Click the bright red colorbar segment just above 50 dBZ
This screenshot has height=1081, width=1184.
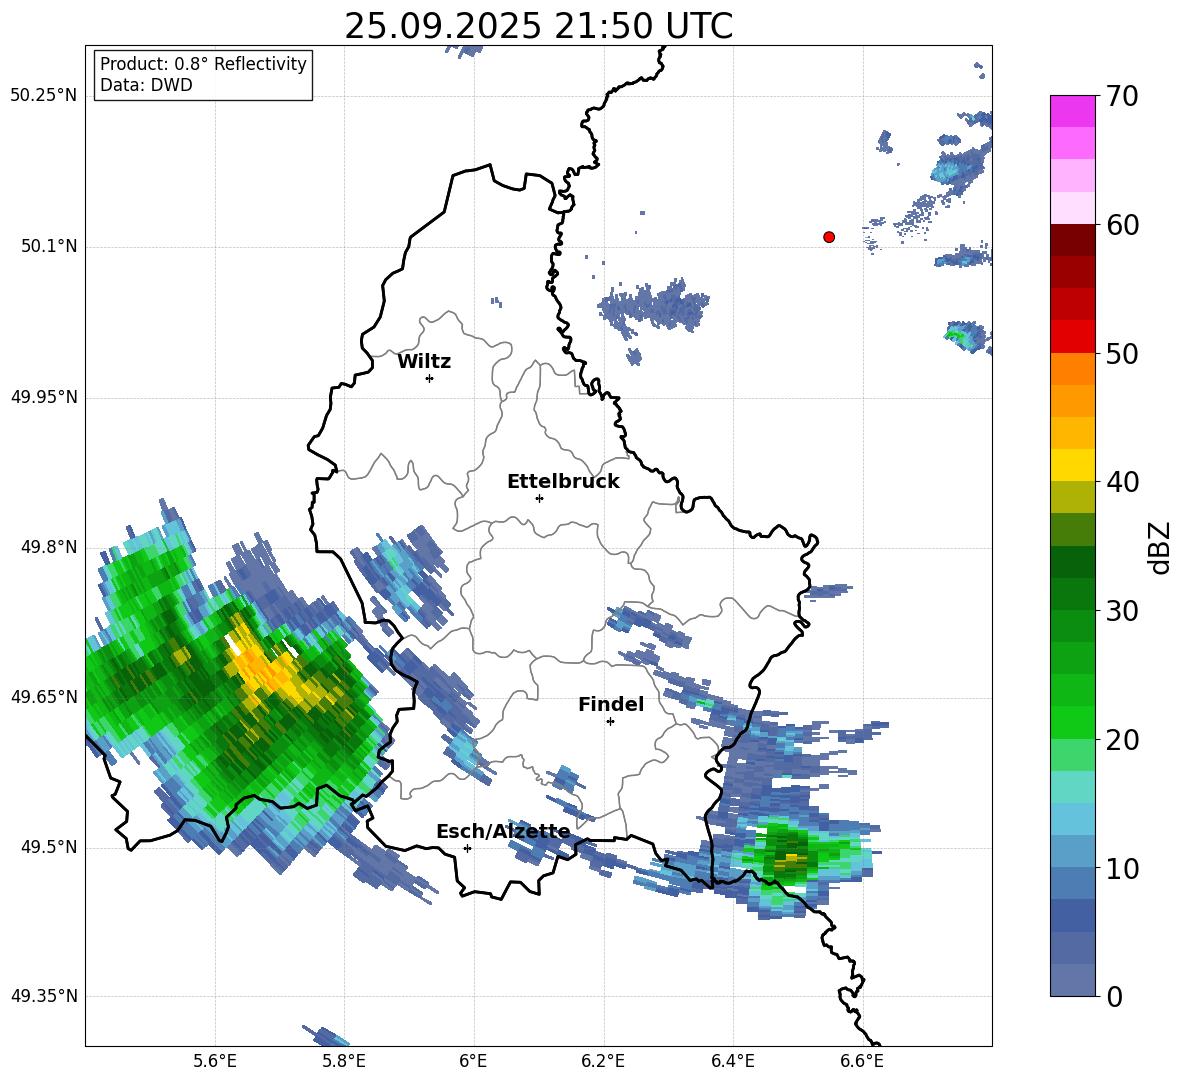click(1072, 337)
